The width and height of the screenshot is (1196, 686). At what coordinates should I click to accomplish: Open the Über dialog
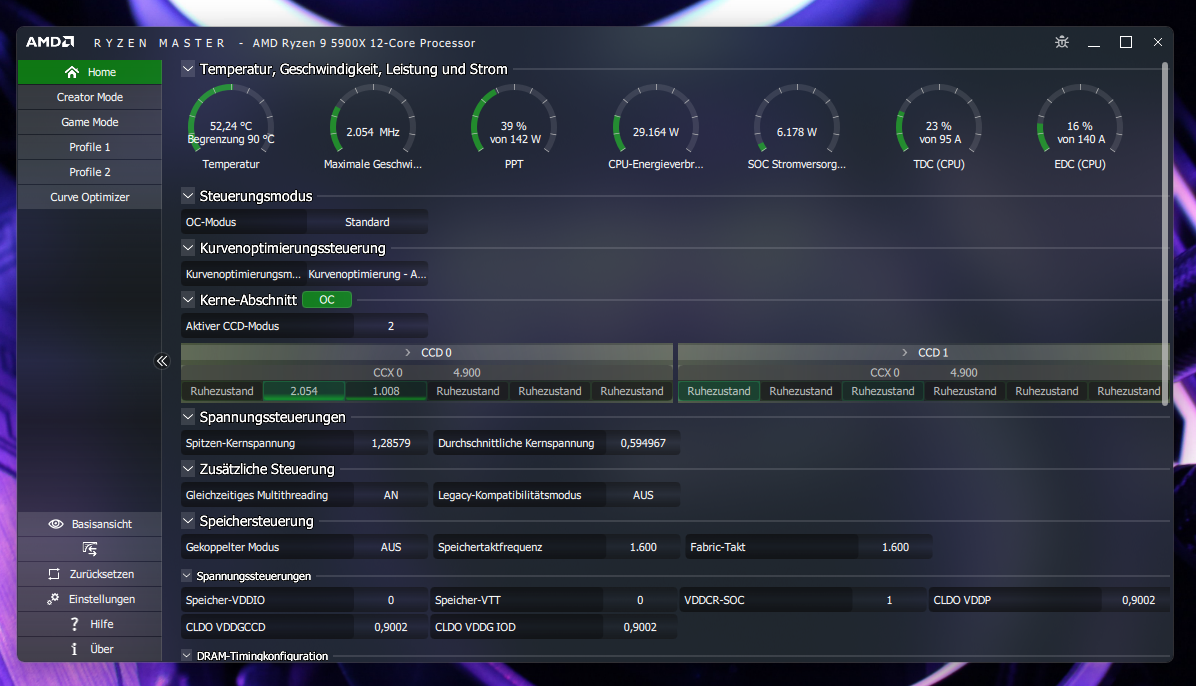(x=90, y=649)
